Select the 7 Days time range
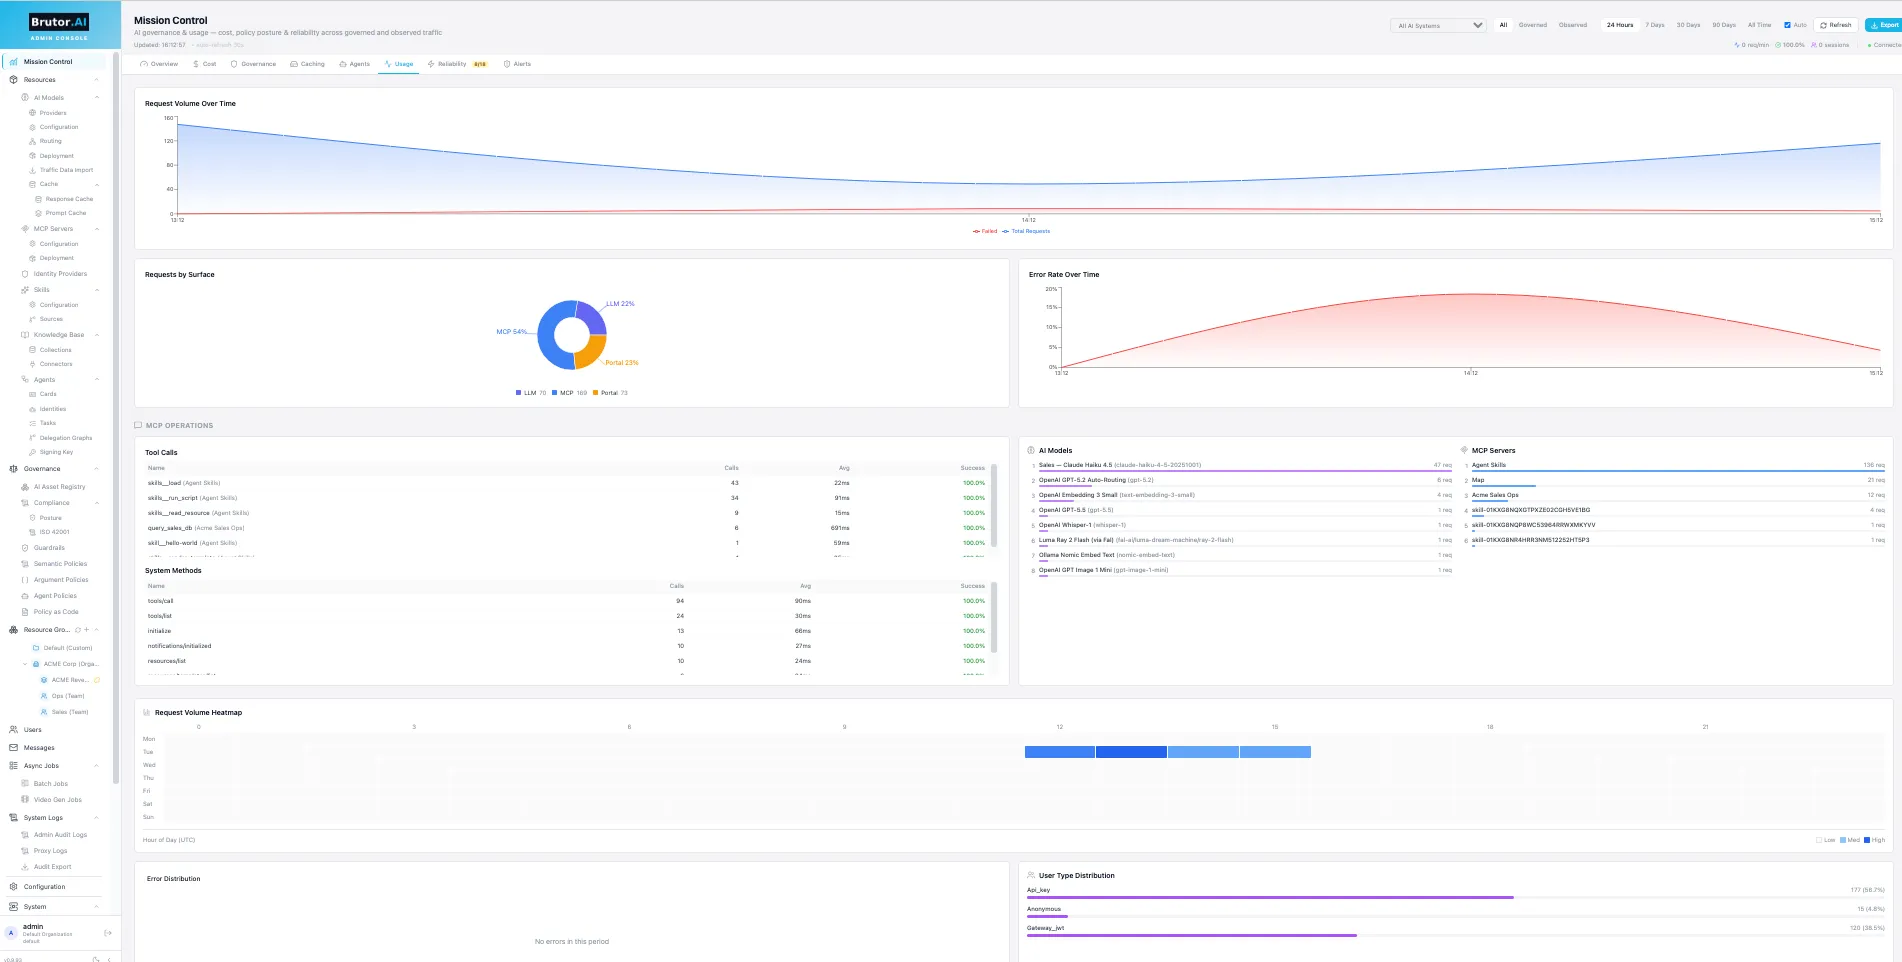Image resolution: width=1902 pixels, height=962 pixels. point(1655,25)
